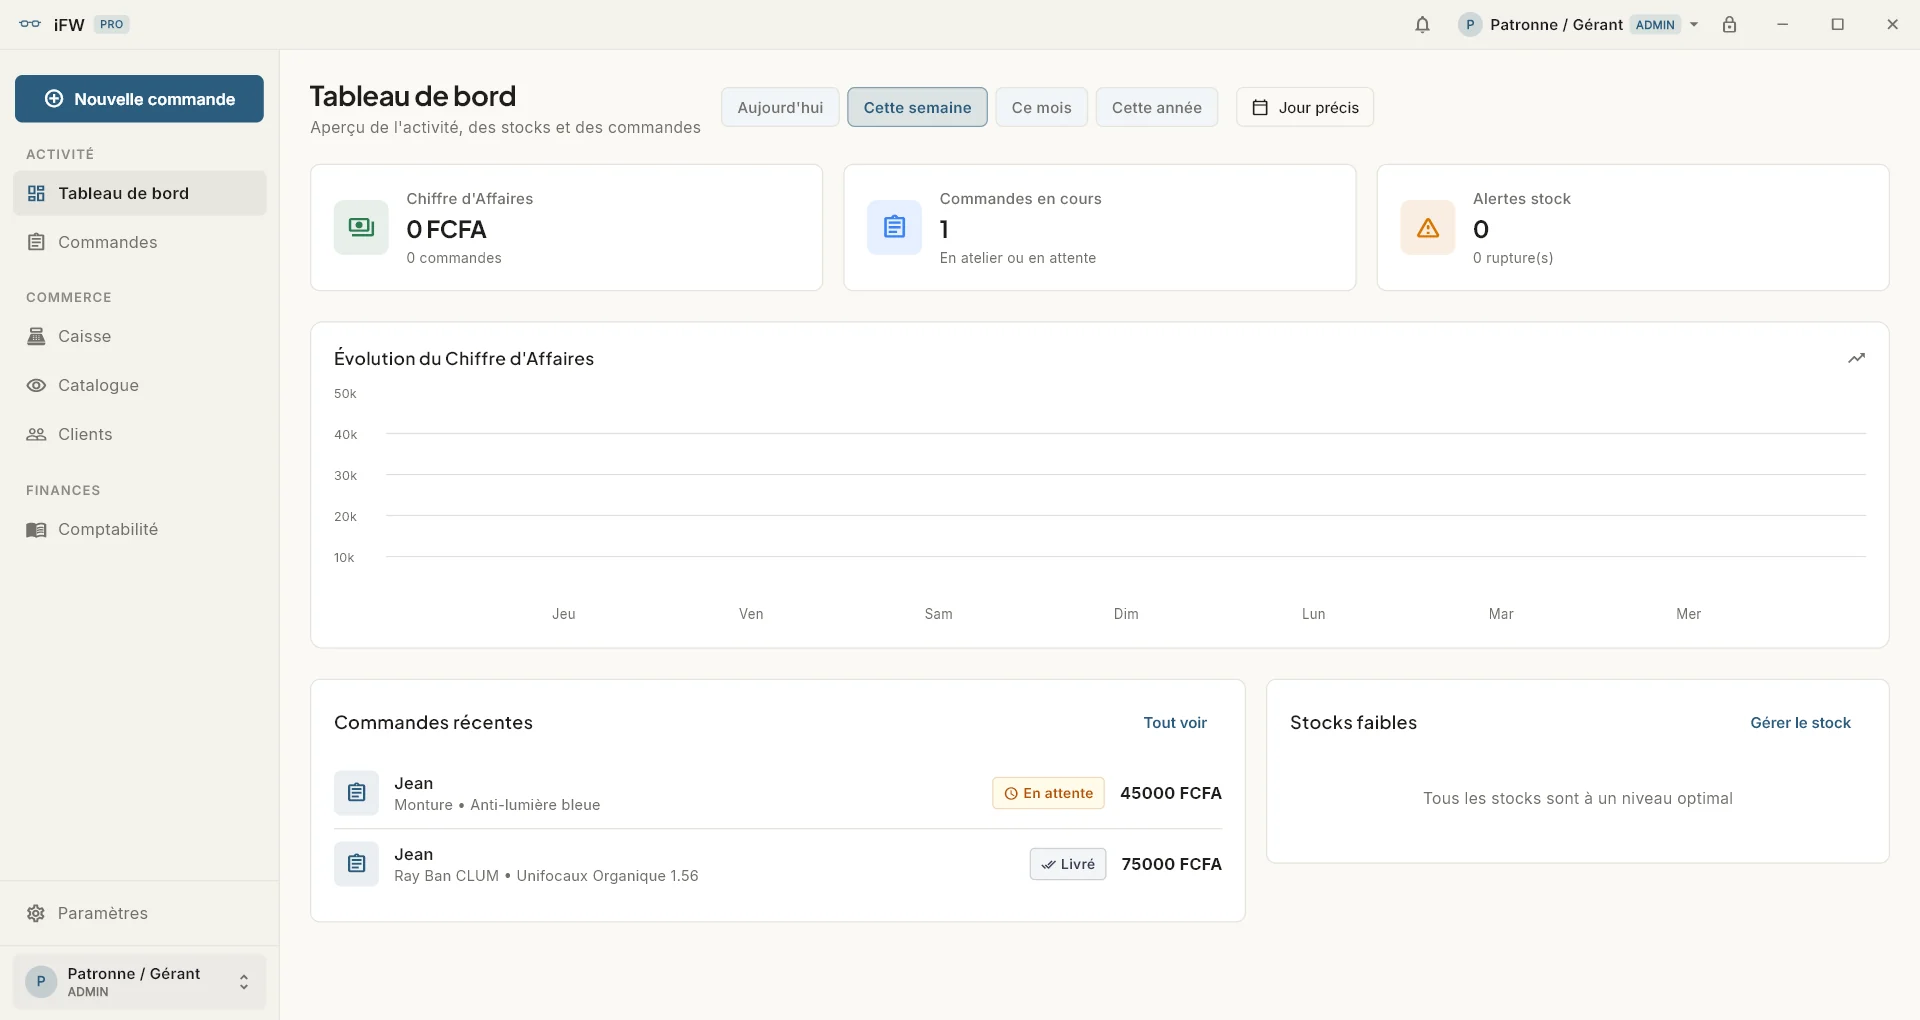Minimize the iFW window
This screenshot has height=1020, width=1920.
pos(1782,25)
